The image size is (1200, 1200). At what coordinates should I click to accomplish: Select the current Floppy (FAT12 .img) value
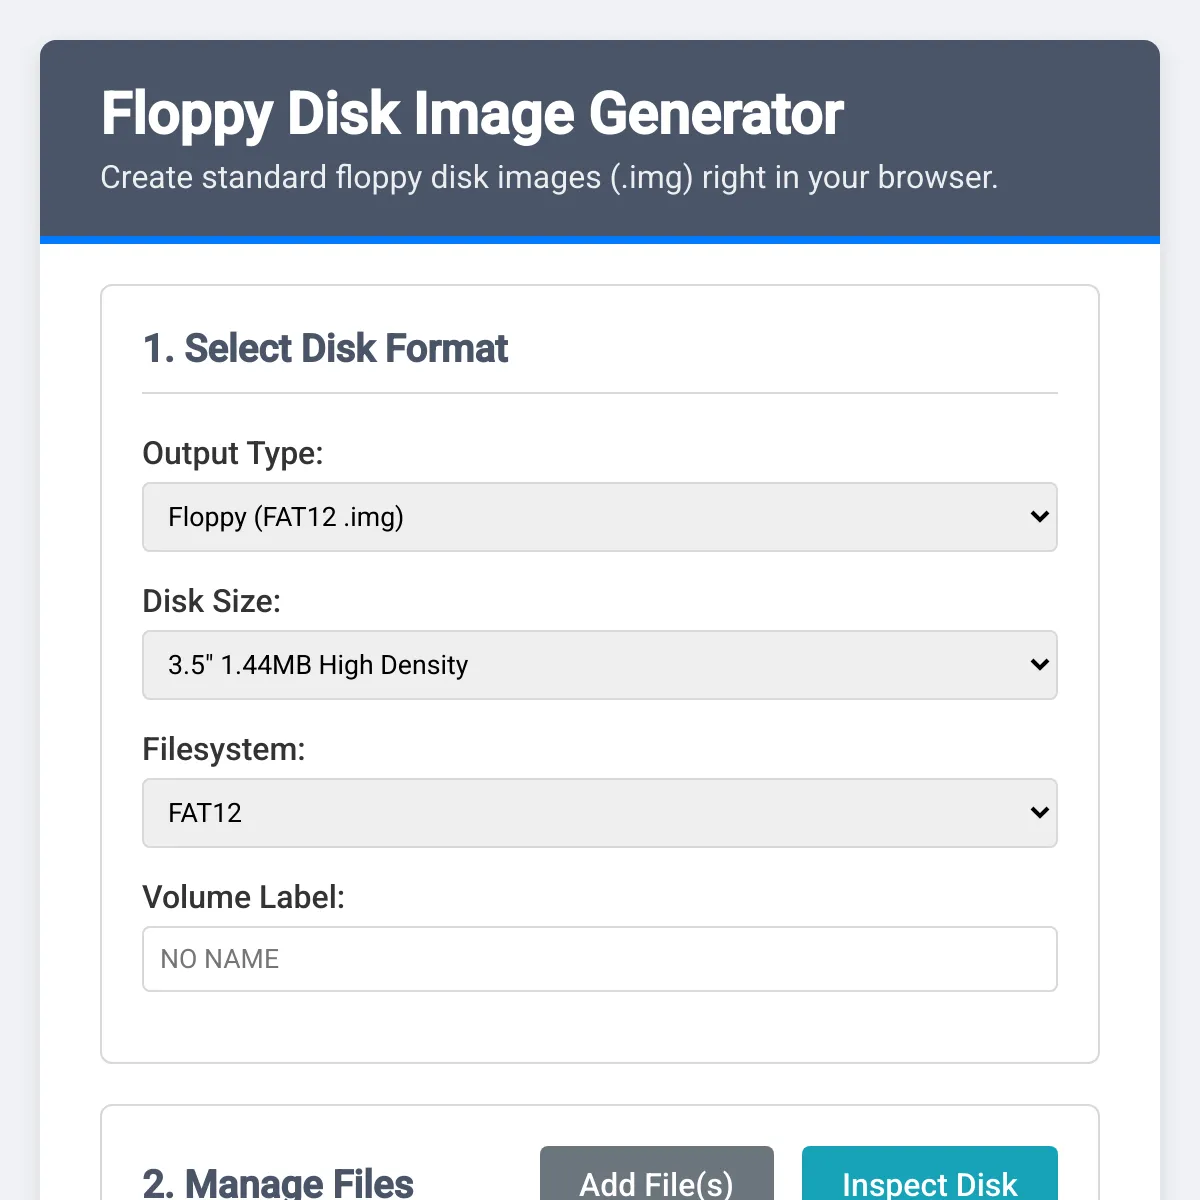[285, 517]
